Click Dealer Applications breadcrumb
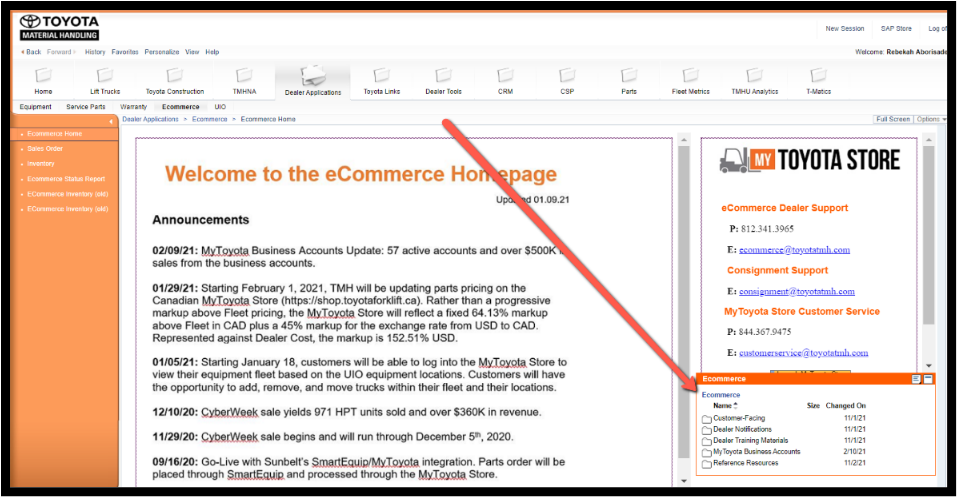The image size is (957, 497). click(150, 119)
